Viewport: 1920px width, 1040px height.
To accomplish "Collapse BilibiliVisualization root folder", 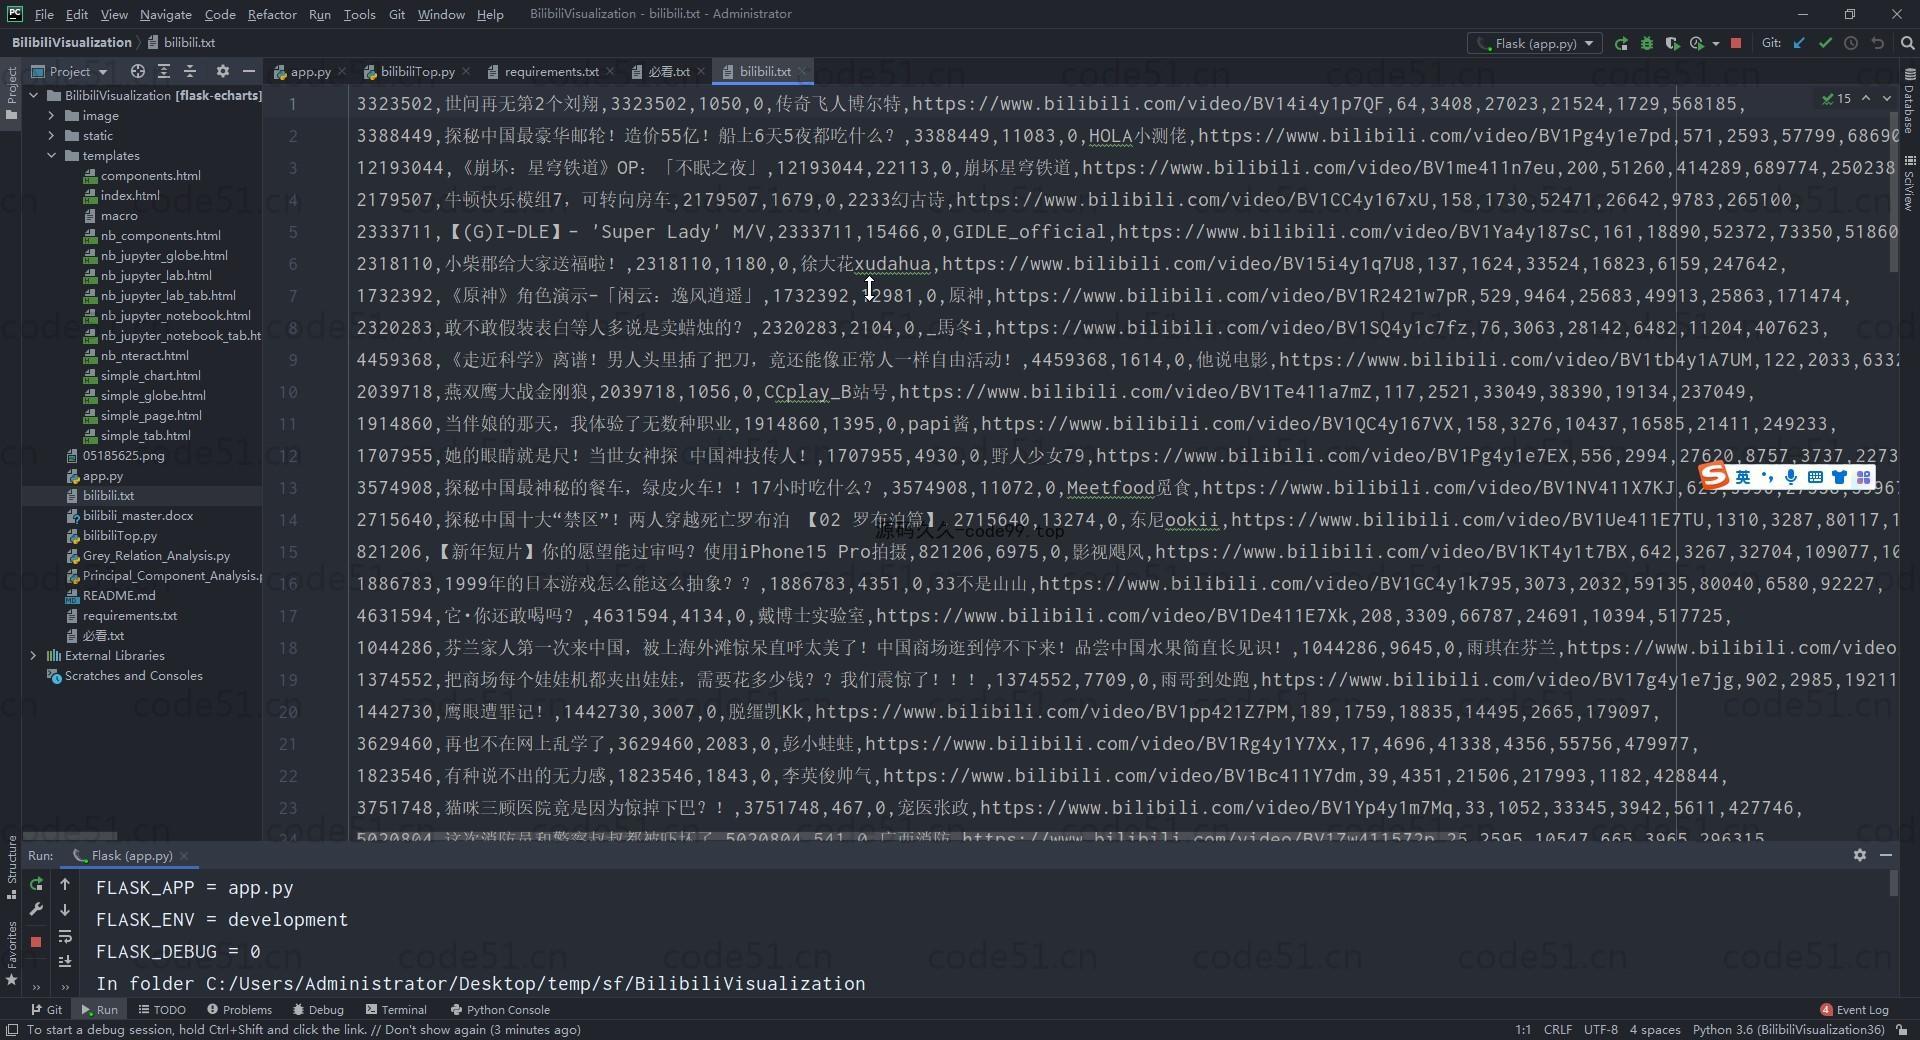I will pyautogui.click(x=34, y=96).
